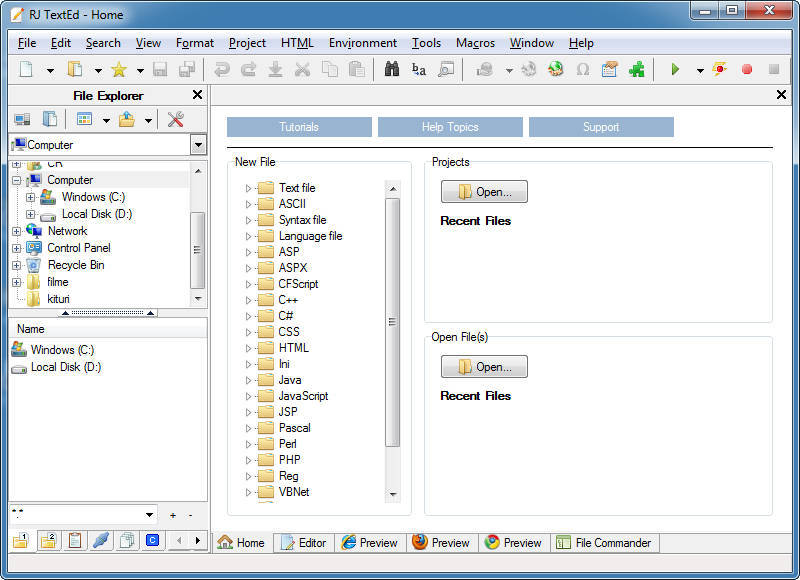This screenshot has width=800, height=580.
Task: Open the dropdown arrow next to Run
Action: tap(700, 70)
